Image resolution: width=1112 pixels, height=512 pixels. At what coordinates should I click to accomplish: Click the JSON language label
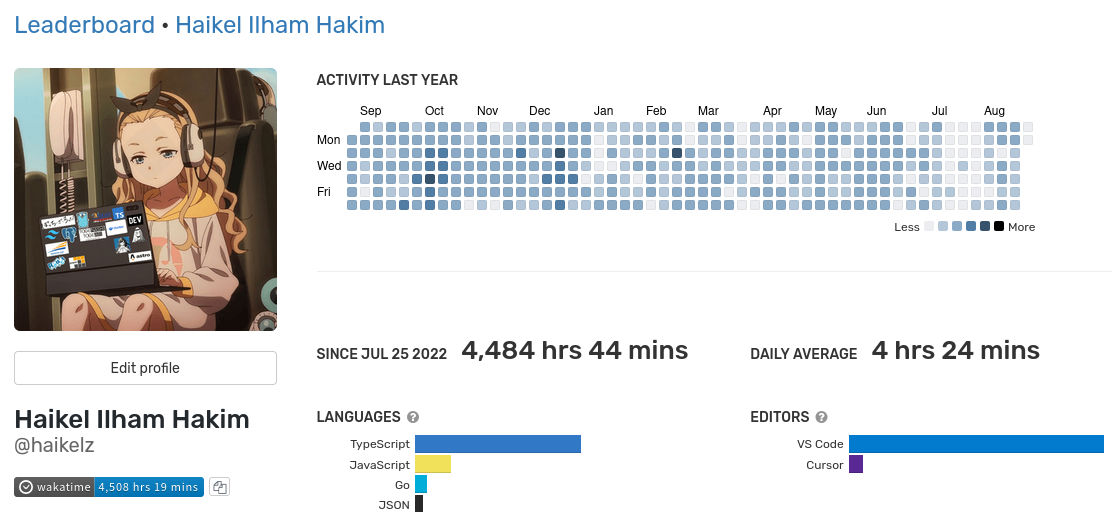(394, 505)
